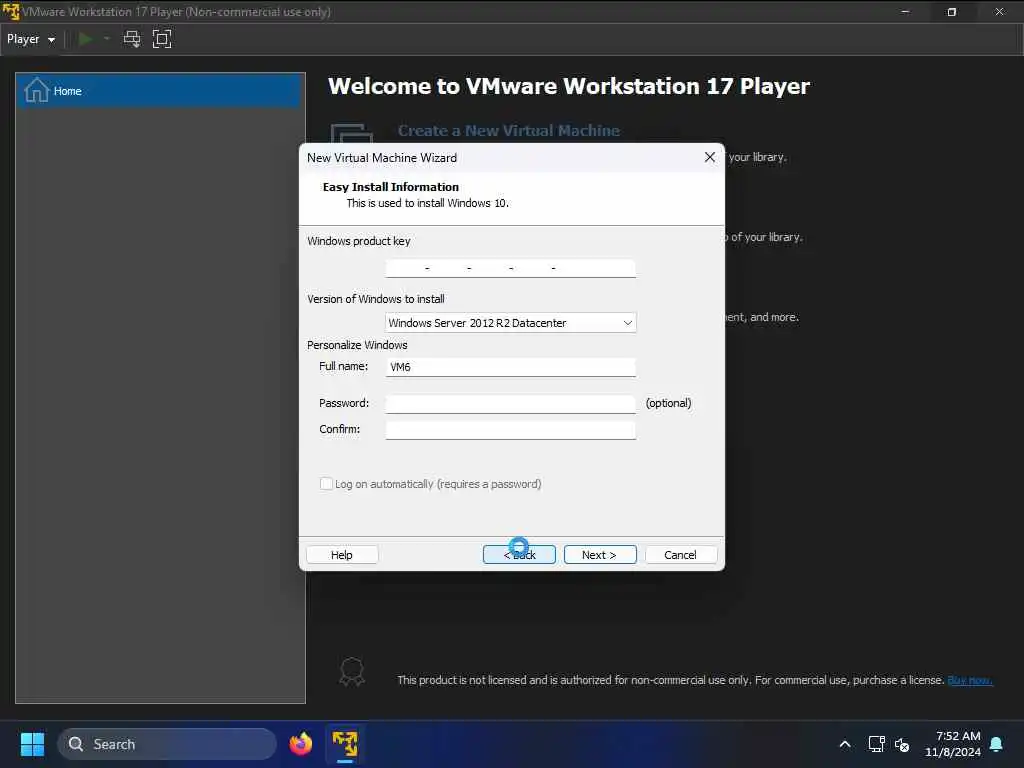Open the Player menu dropdown
Screen dimensions: 1024x768
click(31, 39)
